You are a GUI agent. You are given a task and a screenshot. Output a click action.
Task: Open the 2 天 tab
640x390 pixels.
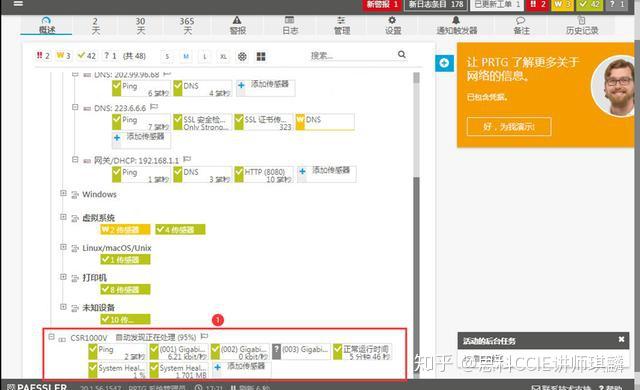point(95,26)
